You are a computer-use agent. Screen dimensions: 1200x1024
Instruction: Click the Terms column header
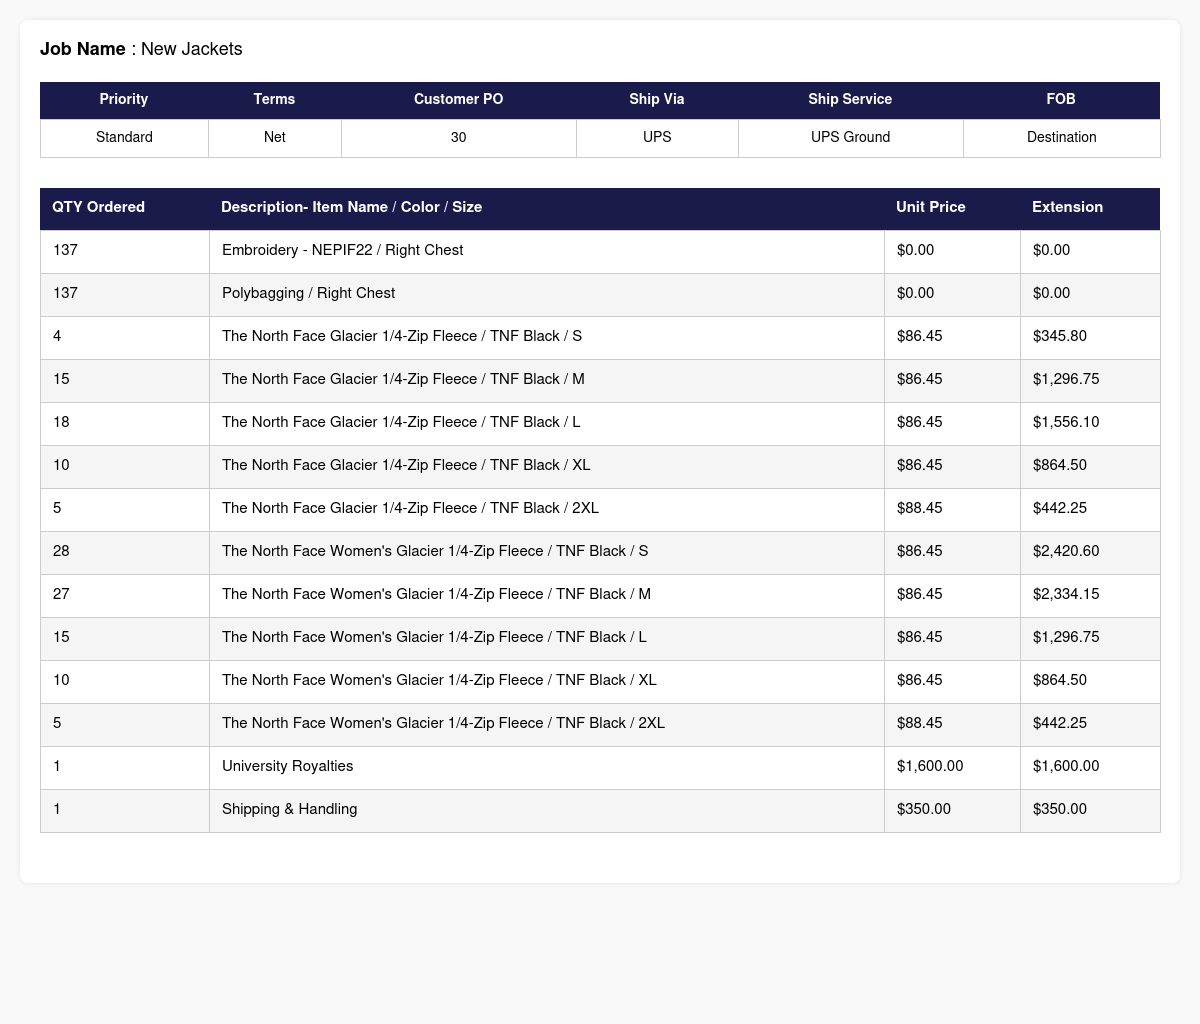coord(274,99)
